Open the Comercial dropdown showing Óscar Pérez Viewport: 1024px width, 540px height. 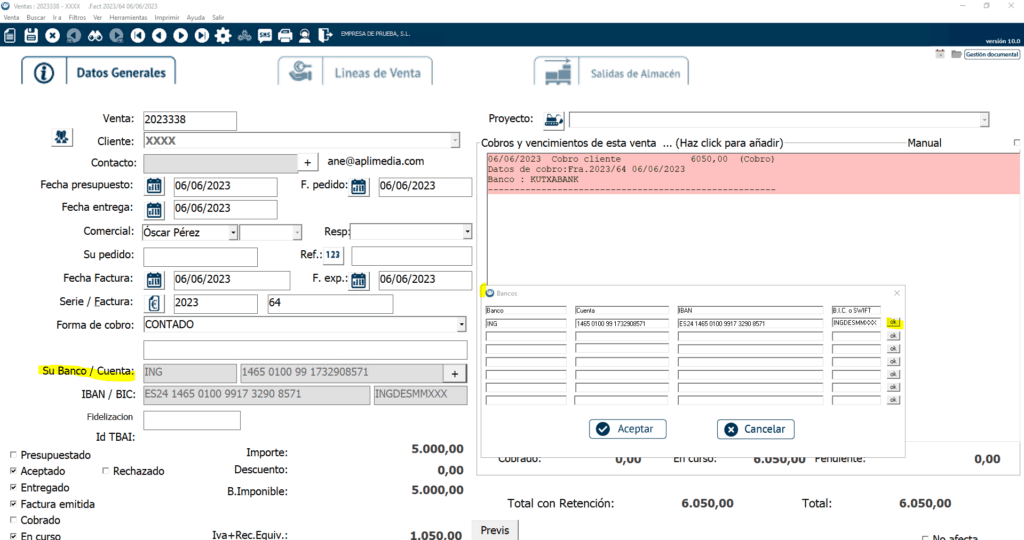click(233, 233)
